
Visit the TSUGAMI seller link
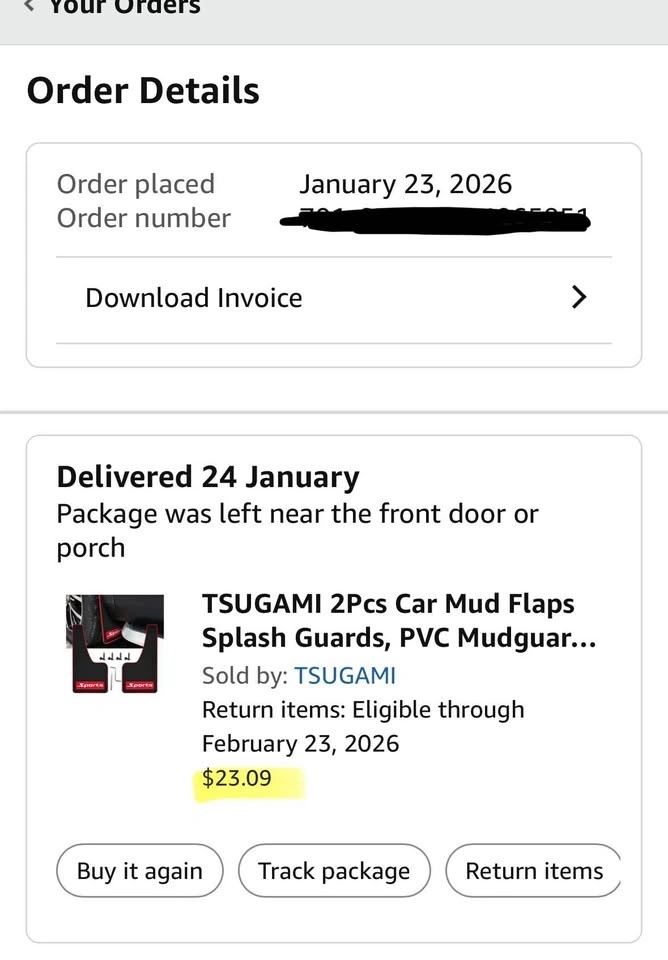(345, 676)
